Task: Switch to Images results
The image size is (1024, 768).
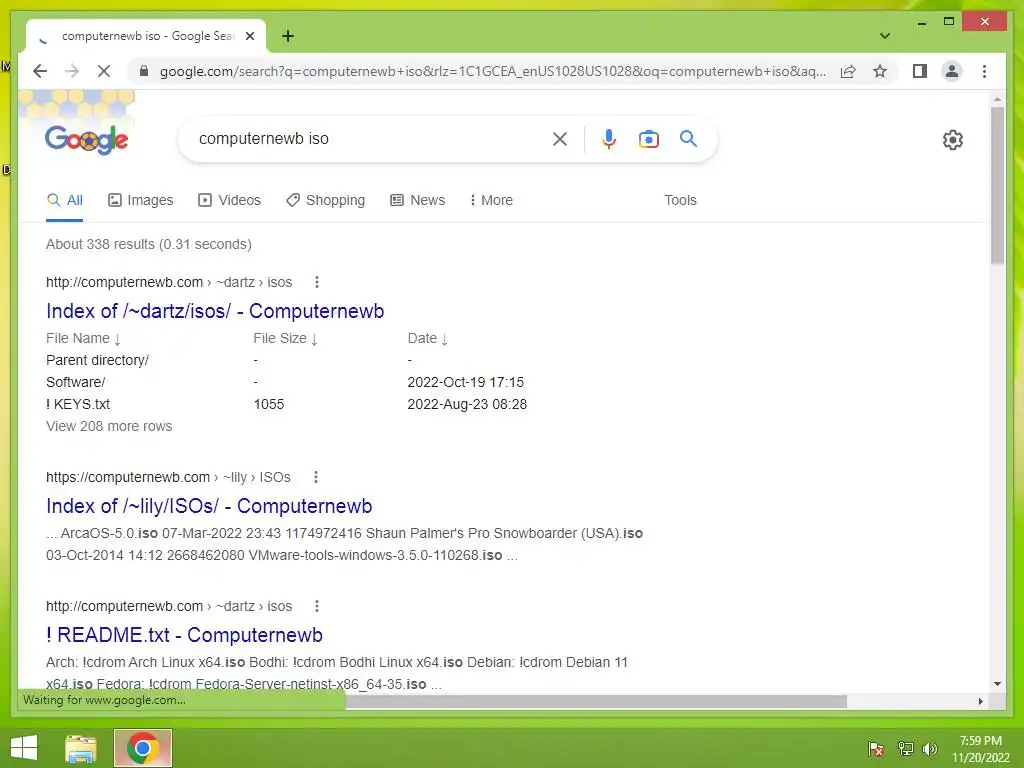Action: click(x=140, y=200)
